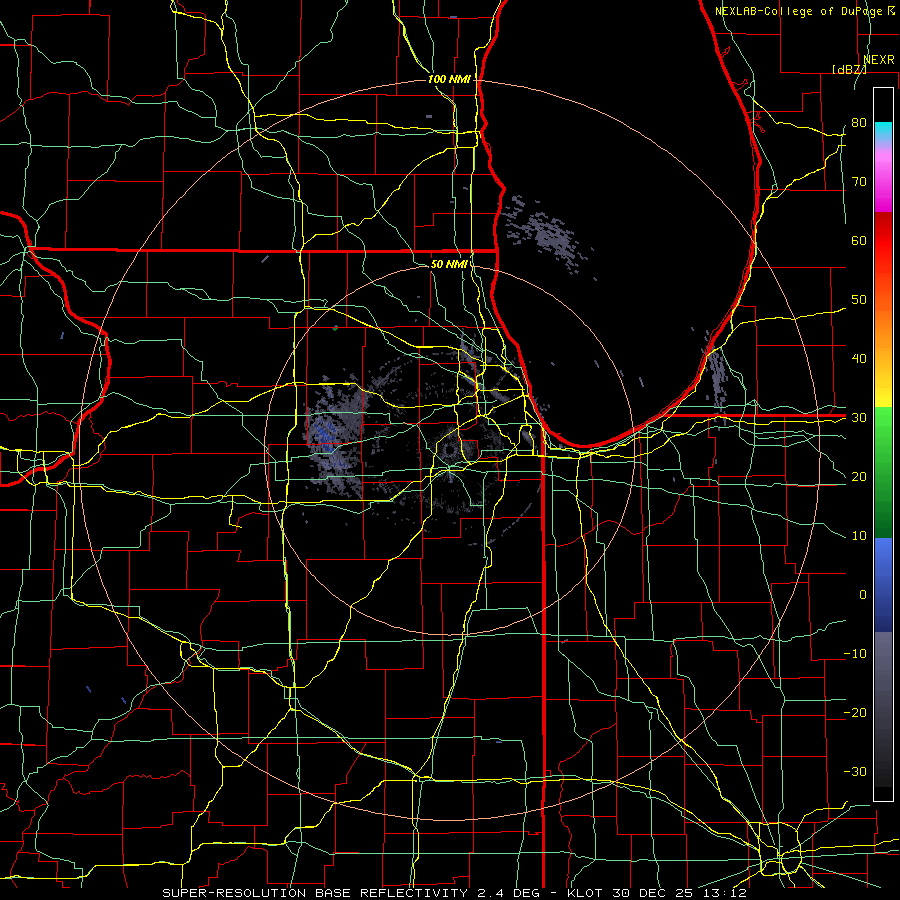Select the -20 value on the dBZ scale
The image size is (900, 900).
(855, 712)
